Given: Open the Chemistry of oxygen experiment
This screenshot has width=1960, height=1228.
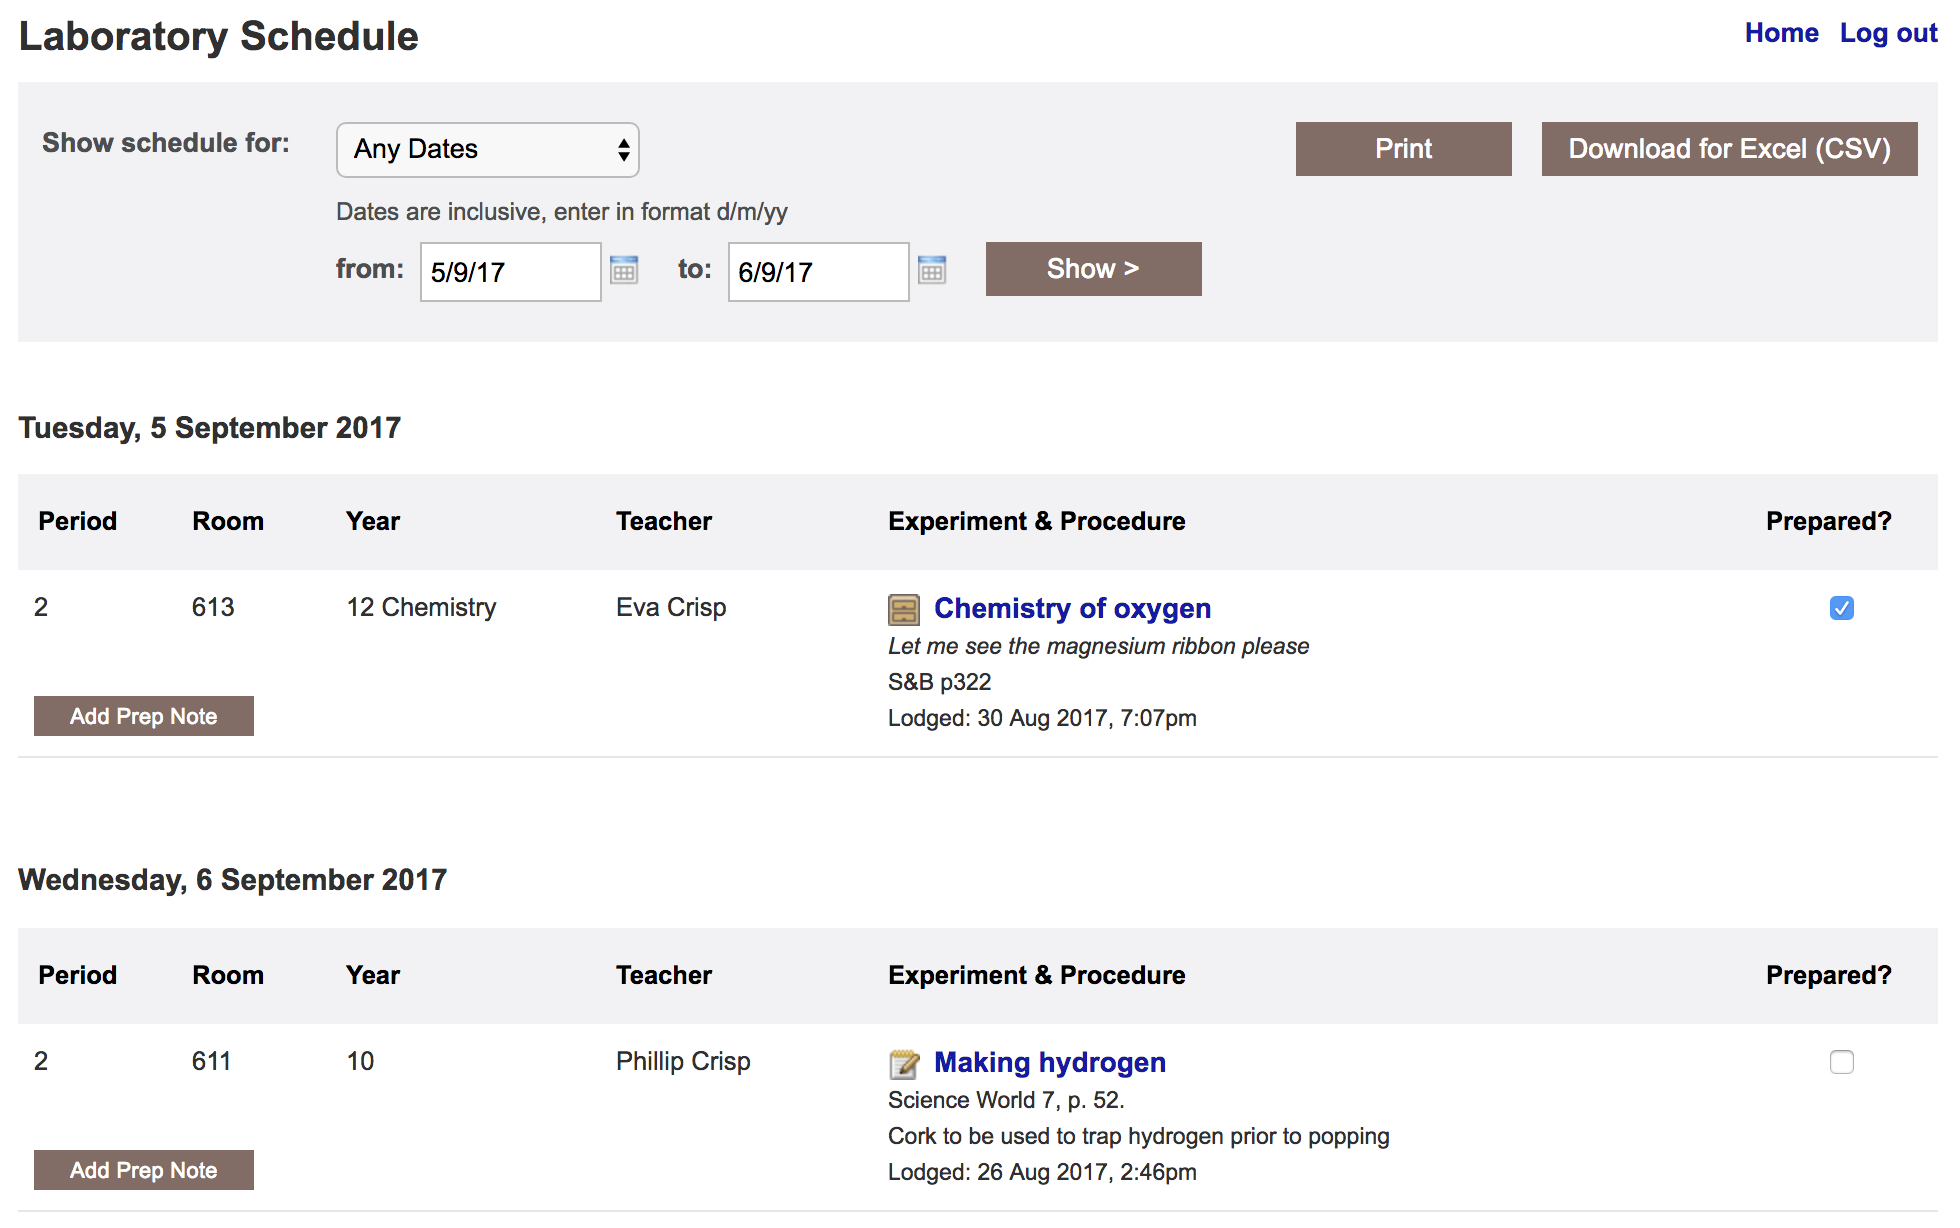Looking at the screenshot, I should (x=1071, y=608).
